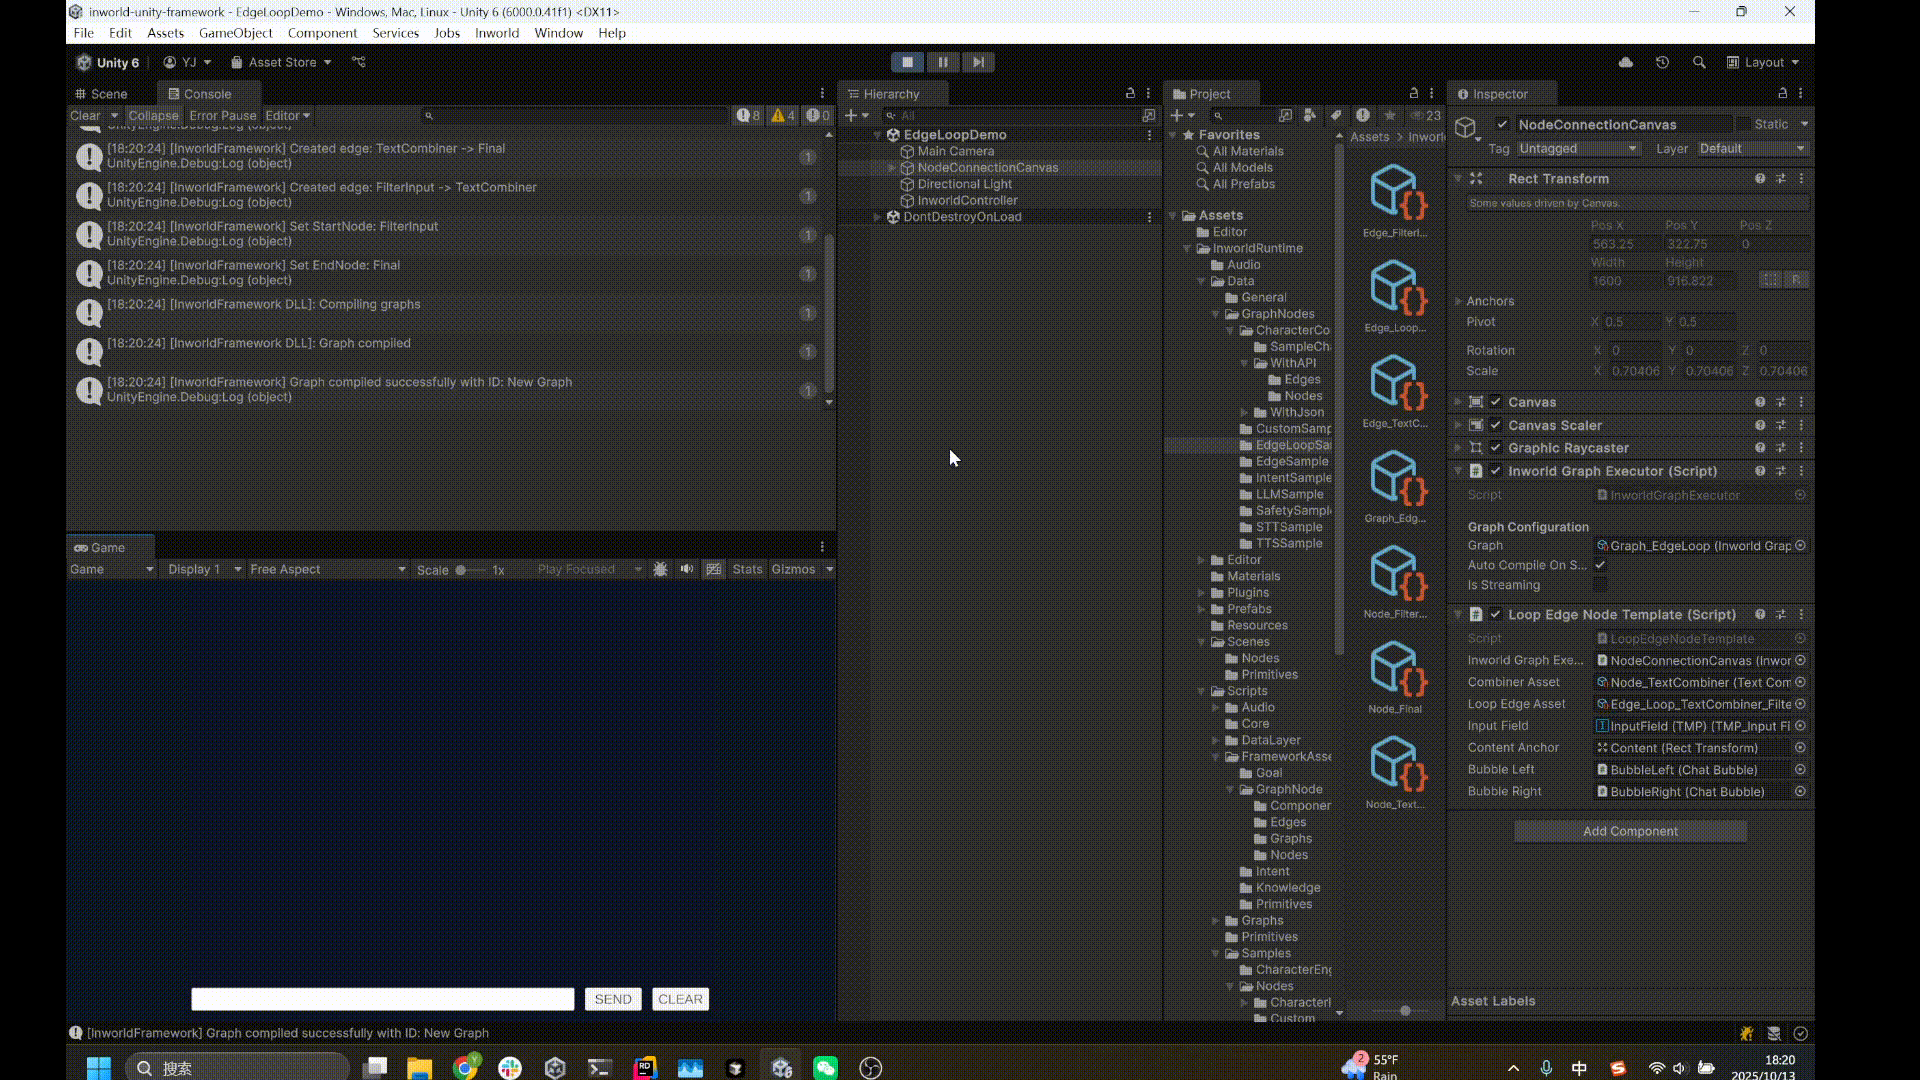Stop play mode with the Play button
The width and height of the screenshot is (1920, 1080).
click(907, 62)
